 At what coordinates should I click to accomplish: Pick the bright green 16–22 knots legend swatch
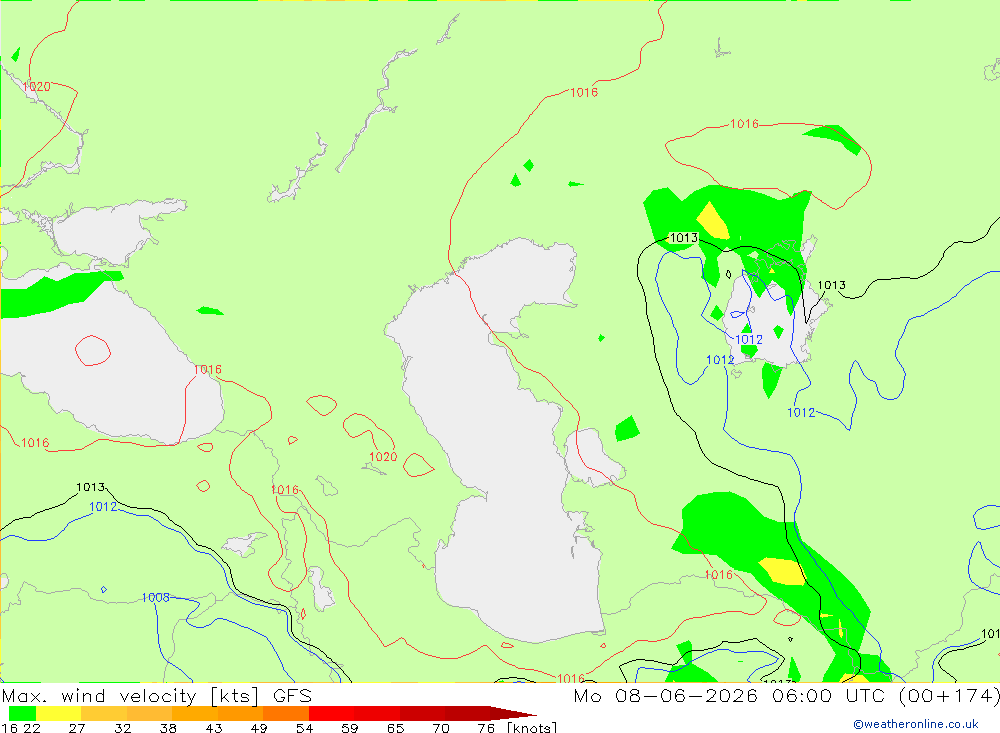coord(22,713)
